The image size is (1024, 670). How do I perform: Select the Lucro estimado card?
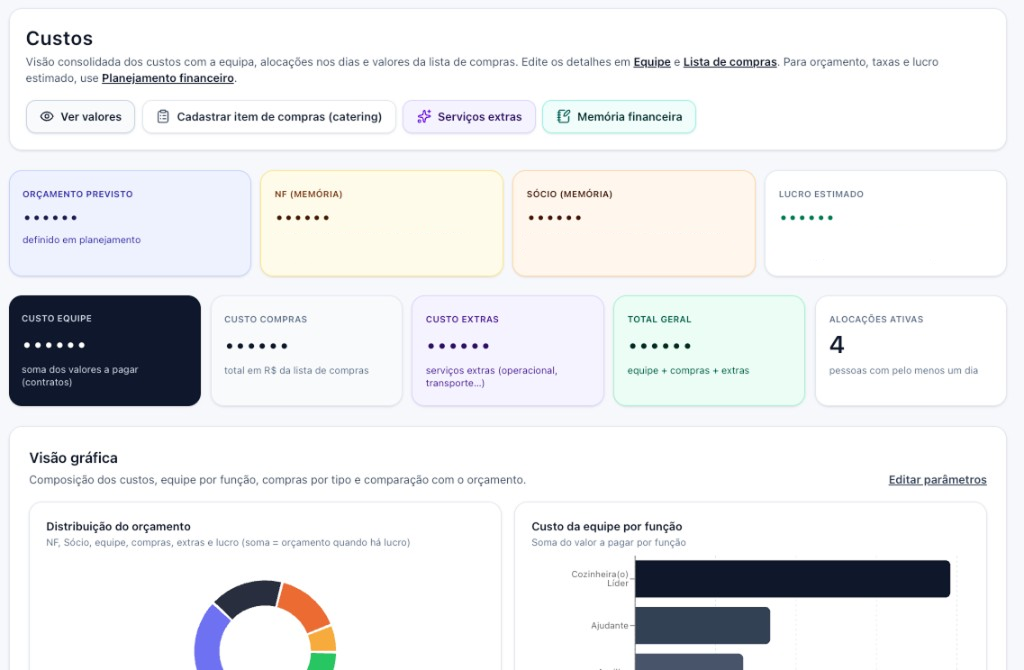coord(886,223)
